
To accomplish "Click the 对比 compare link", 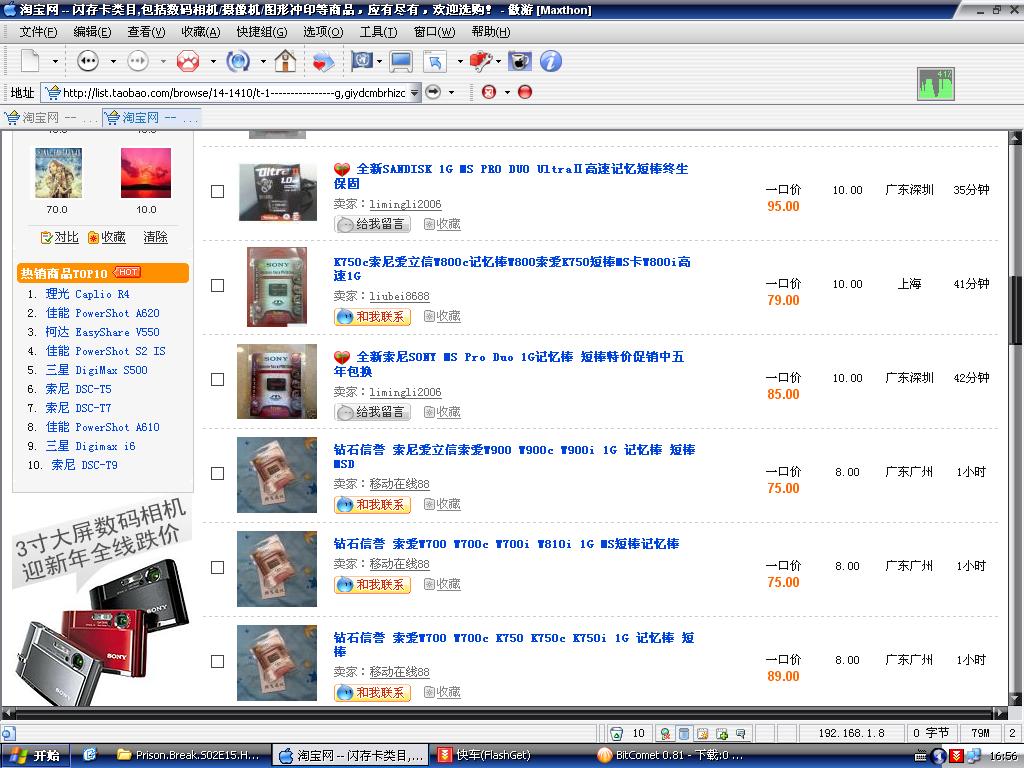I will coord(59,237).
